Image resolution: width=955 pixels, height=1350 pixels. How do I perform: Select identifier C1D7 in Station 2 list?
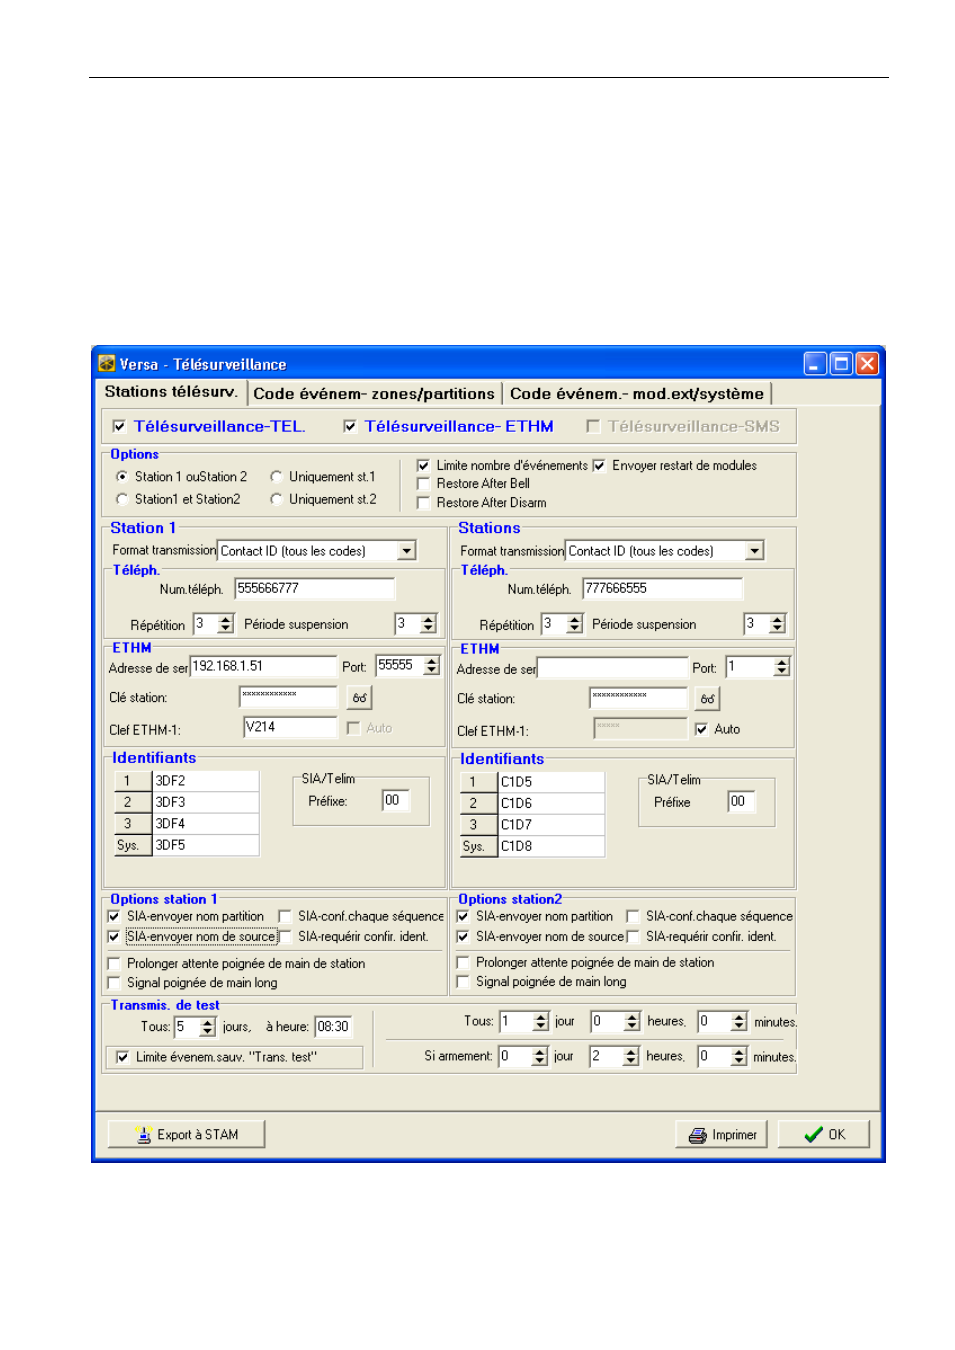pyautogui.click(x=552, y=825)
